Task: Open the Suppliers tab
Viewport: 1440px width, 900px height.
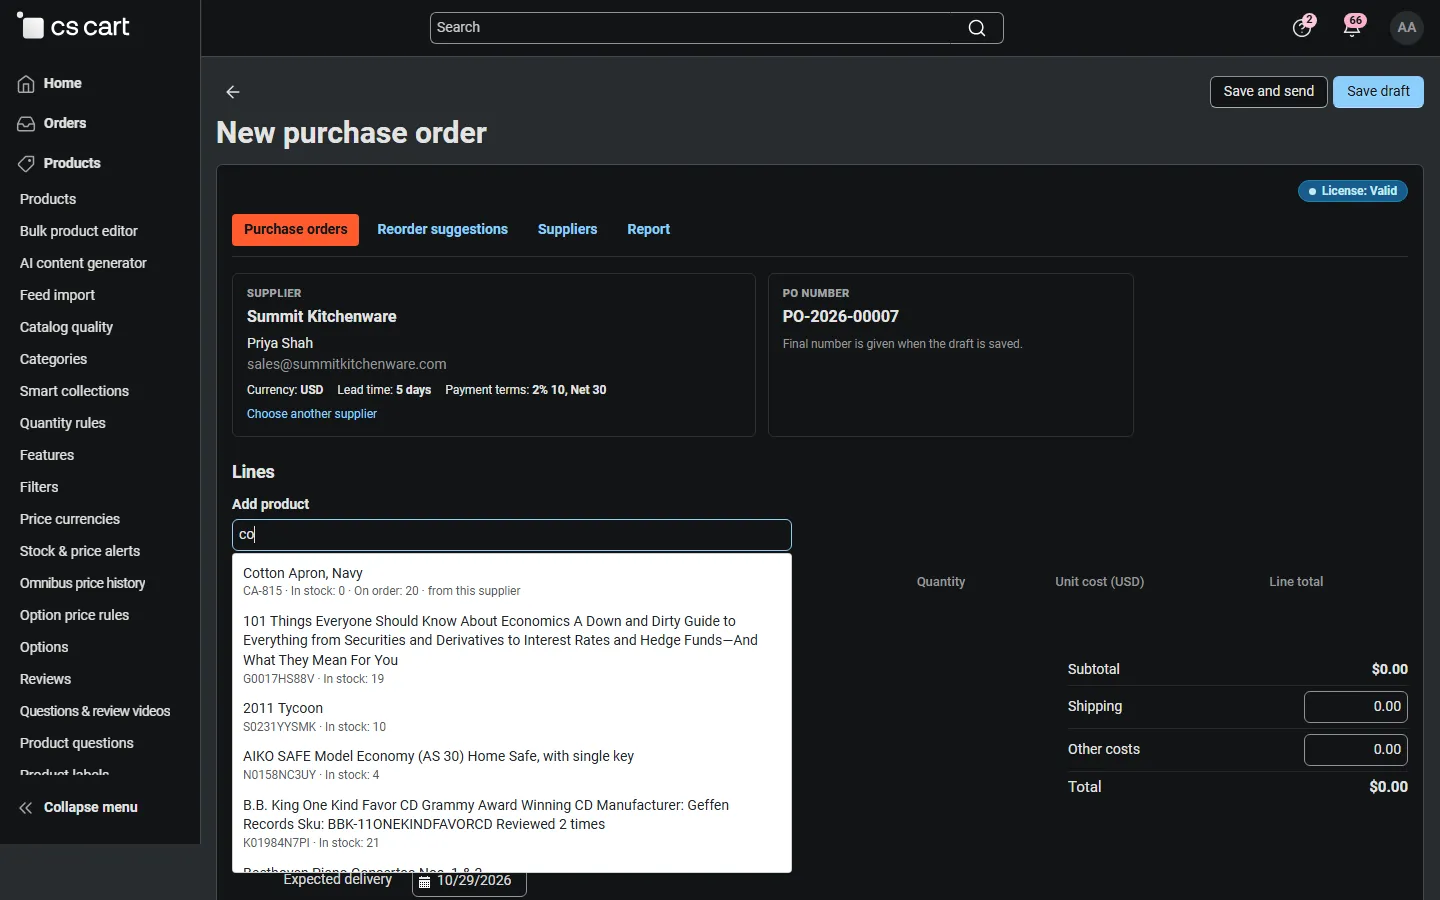Action: click(x=567, y=230)
